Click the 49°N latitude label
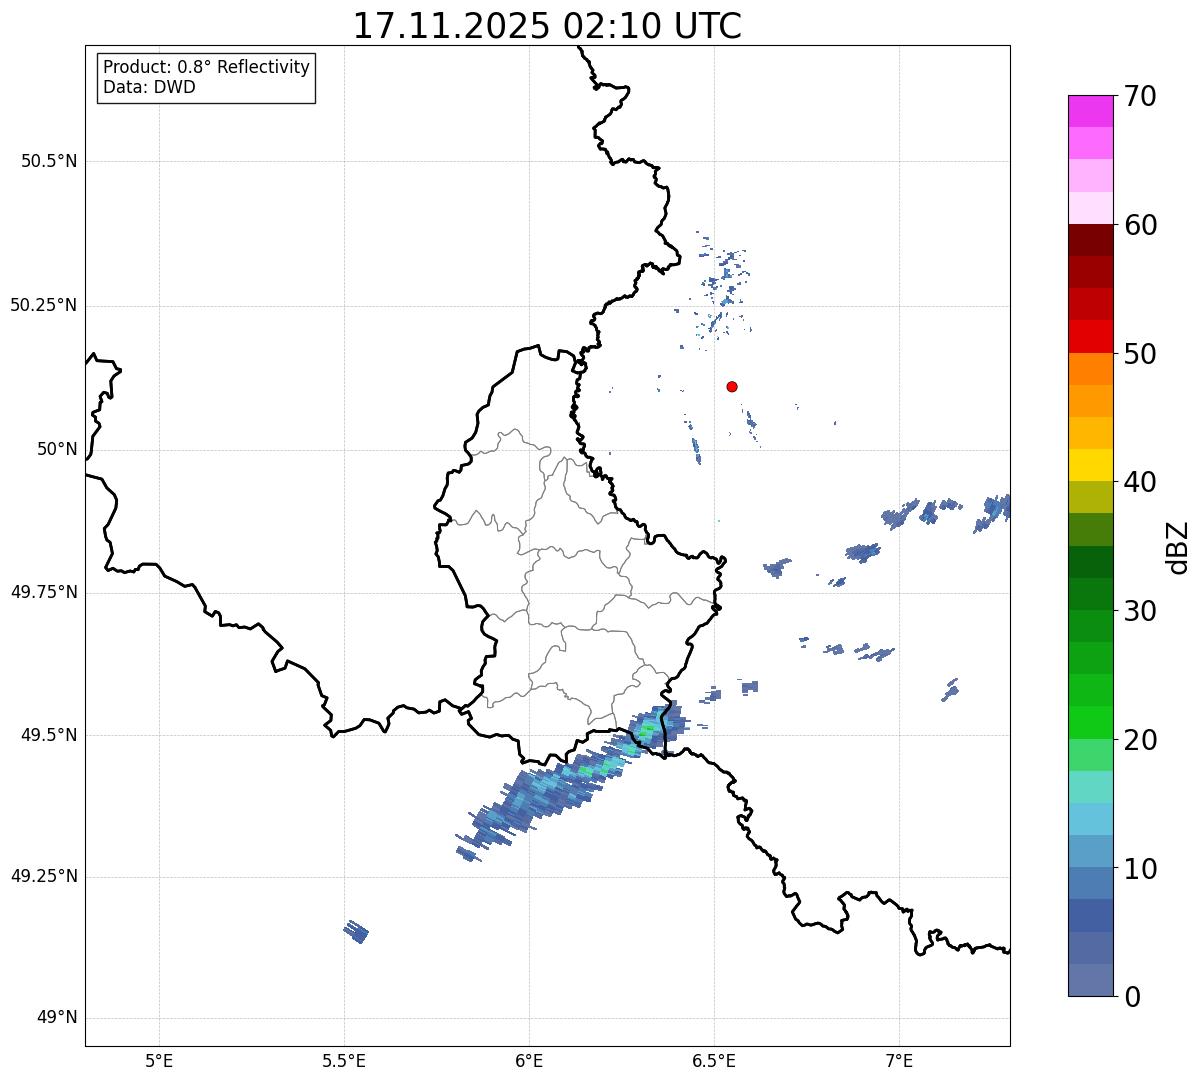The width and height of the screenshot is (1202, 1081). click(57, 1018)
